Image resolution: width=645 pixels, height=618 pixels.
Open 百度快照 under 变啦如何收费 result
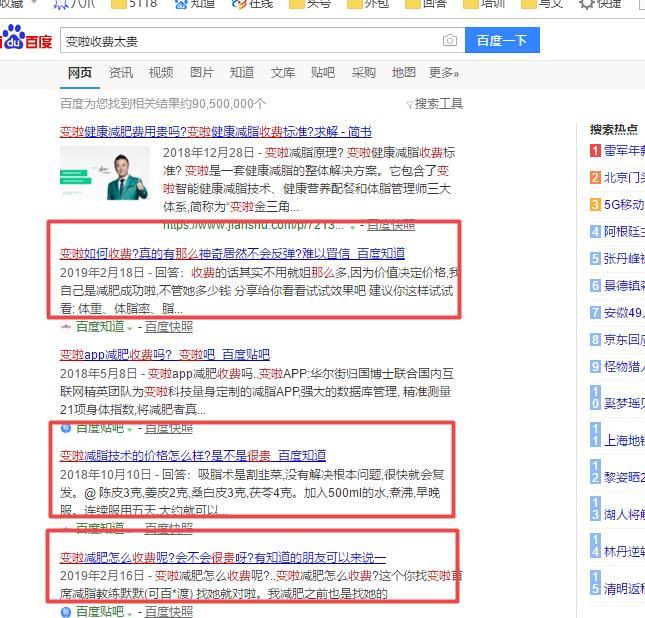click(x=169, y=327)
